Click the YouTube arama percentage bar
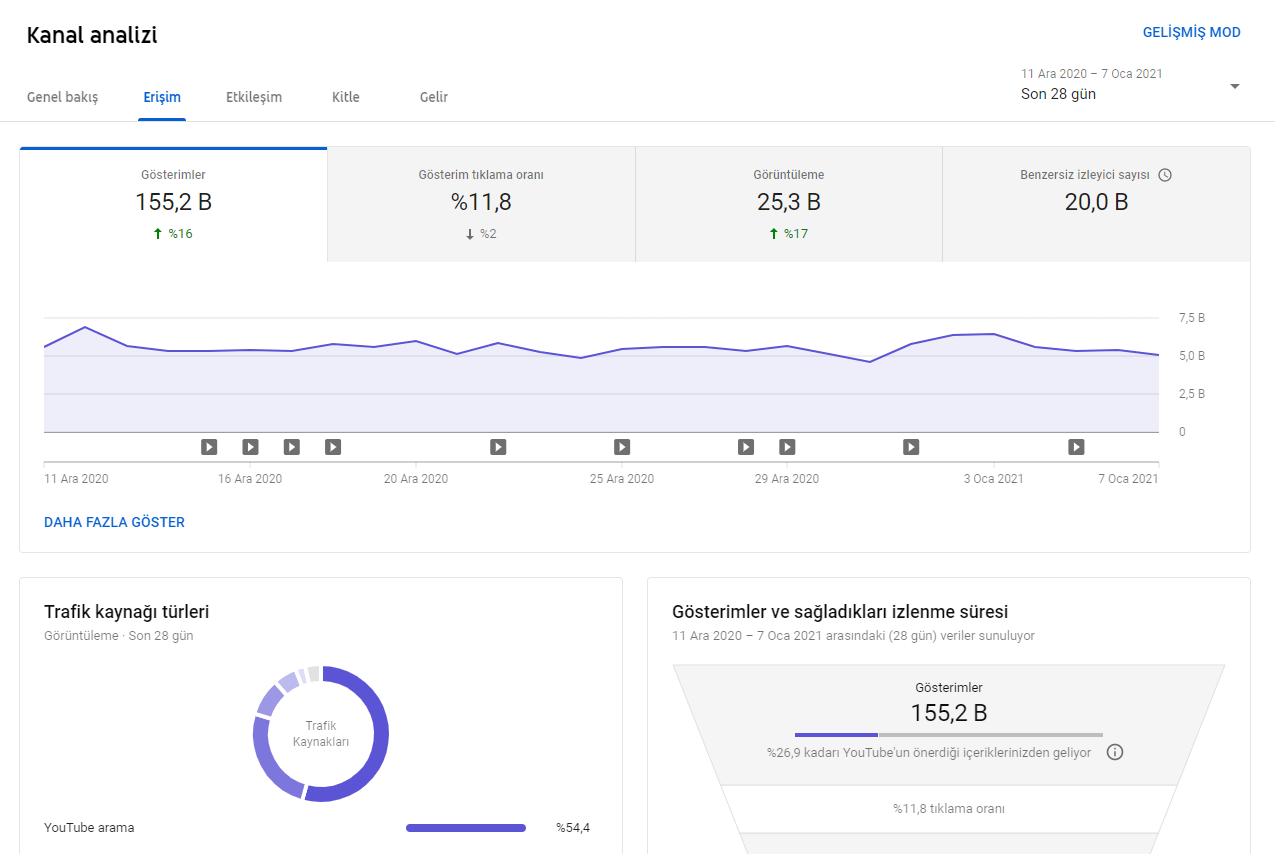The image size is (1275, 854). [466, 828]
